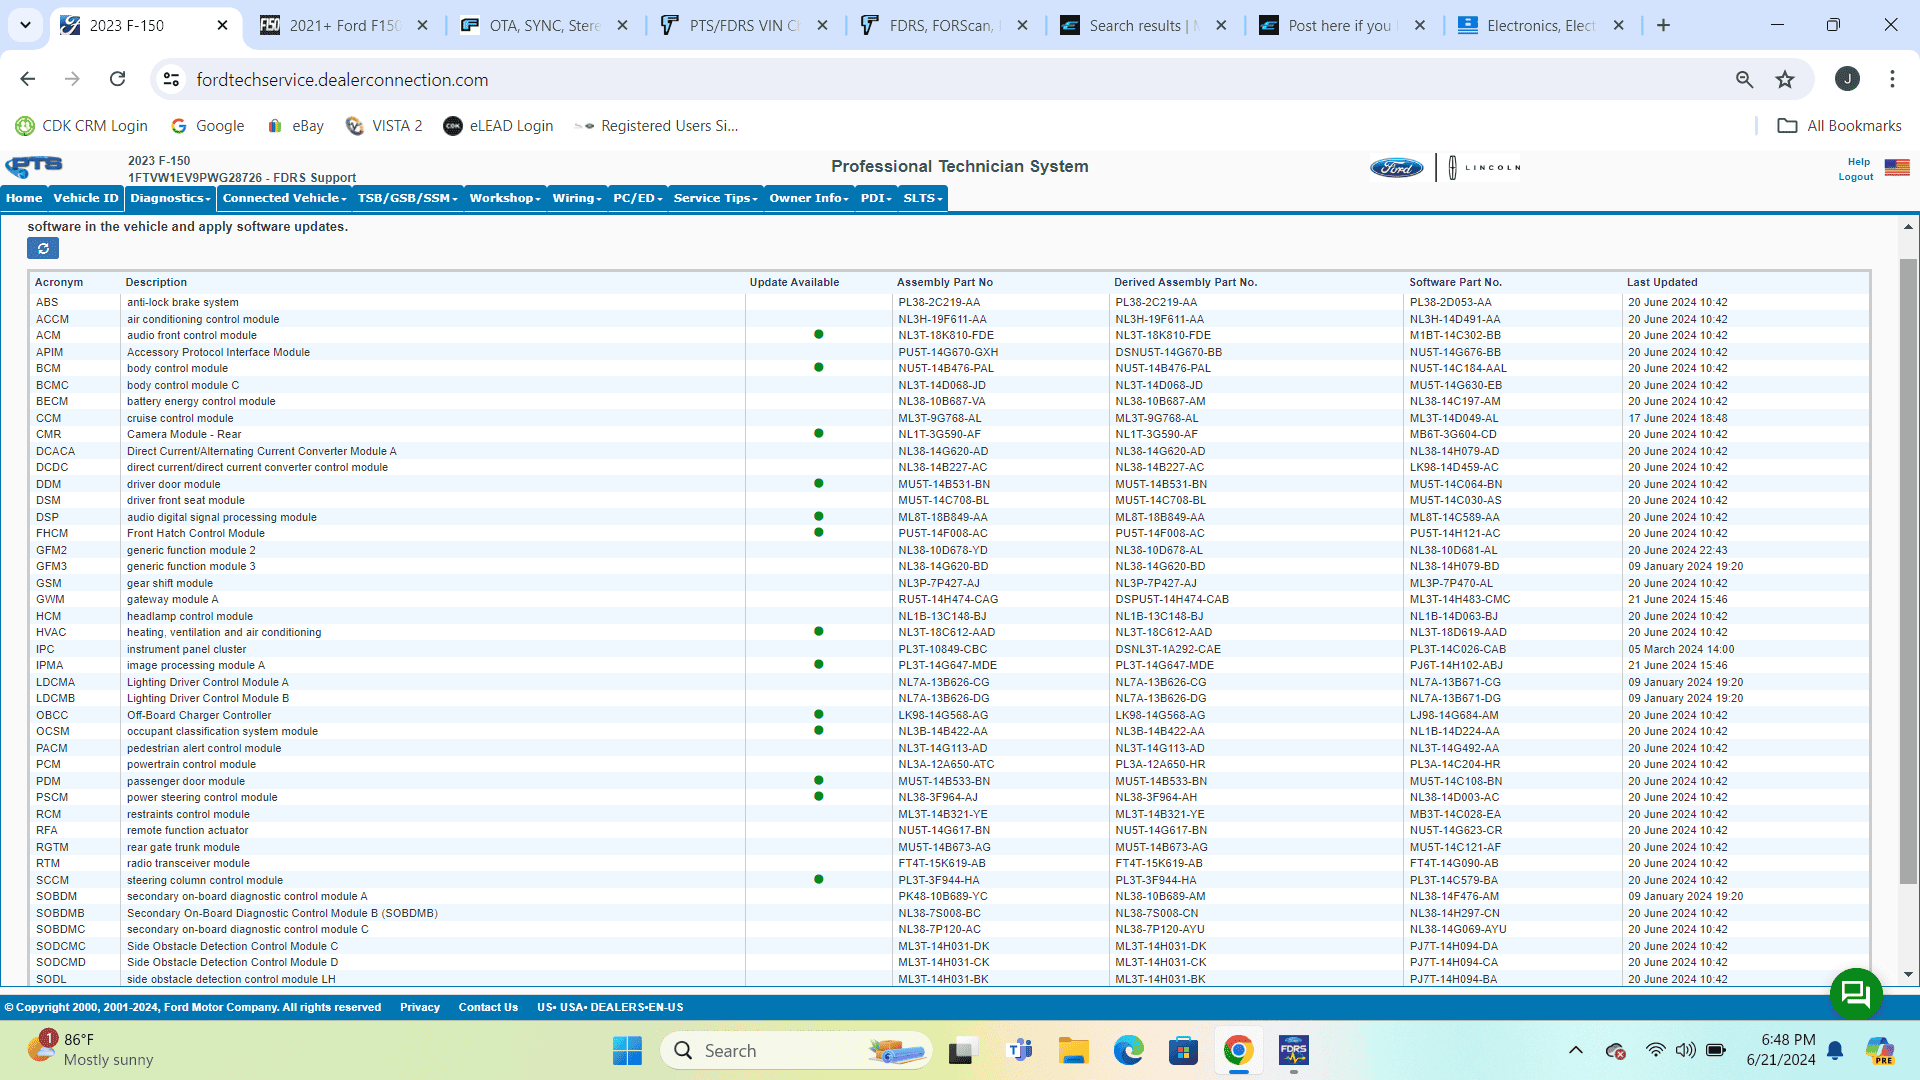Click the Logout link
Viewport: 1920px width, 1080px height.
[1855, 177]
